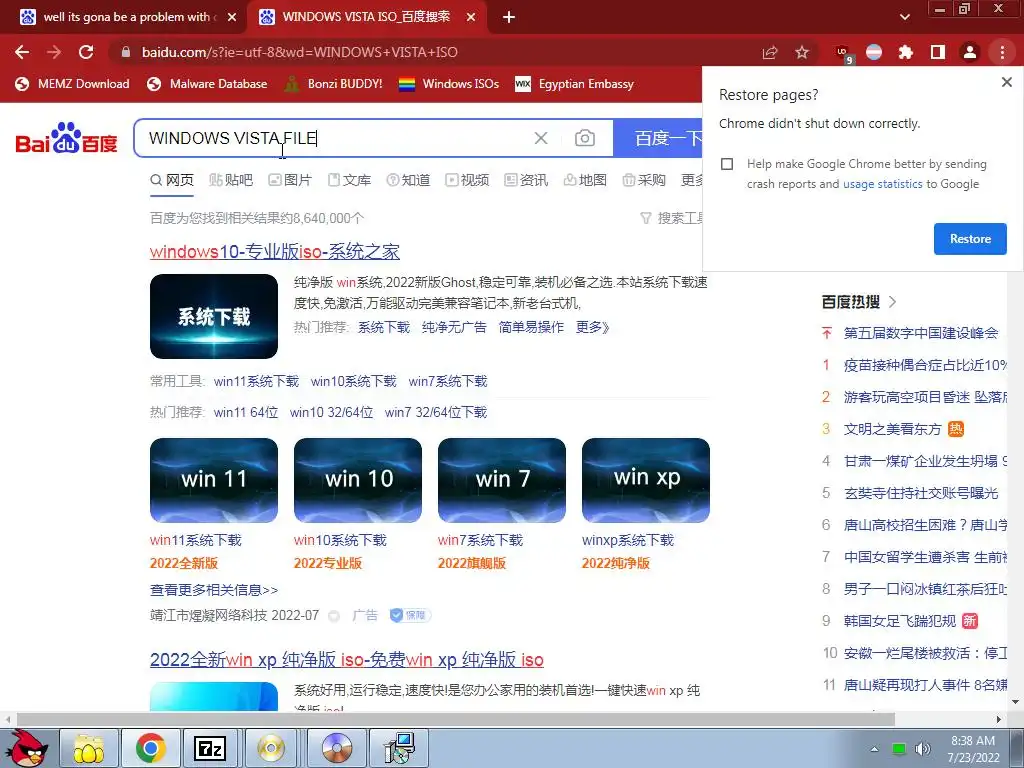Open the usage statistics link
The width and height of the screenshot is (1024, 768).
(x=882, y=184)
